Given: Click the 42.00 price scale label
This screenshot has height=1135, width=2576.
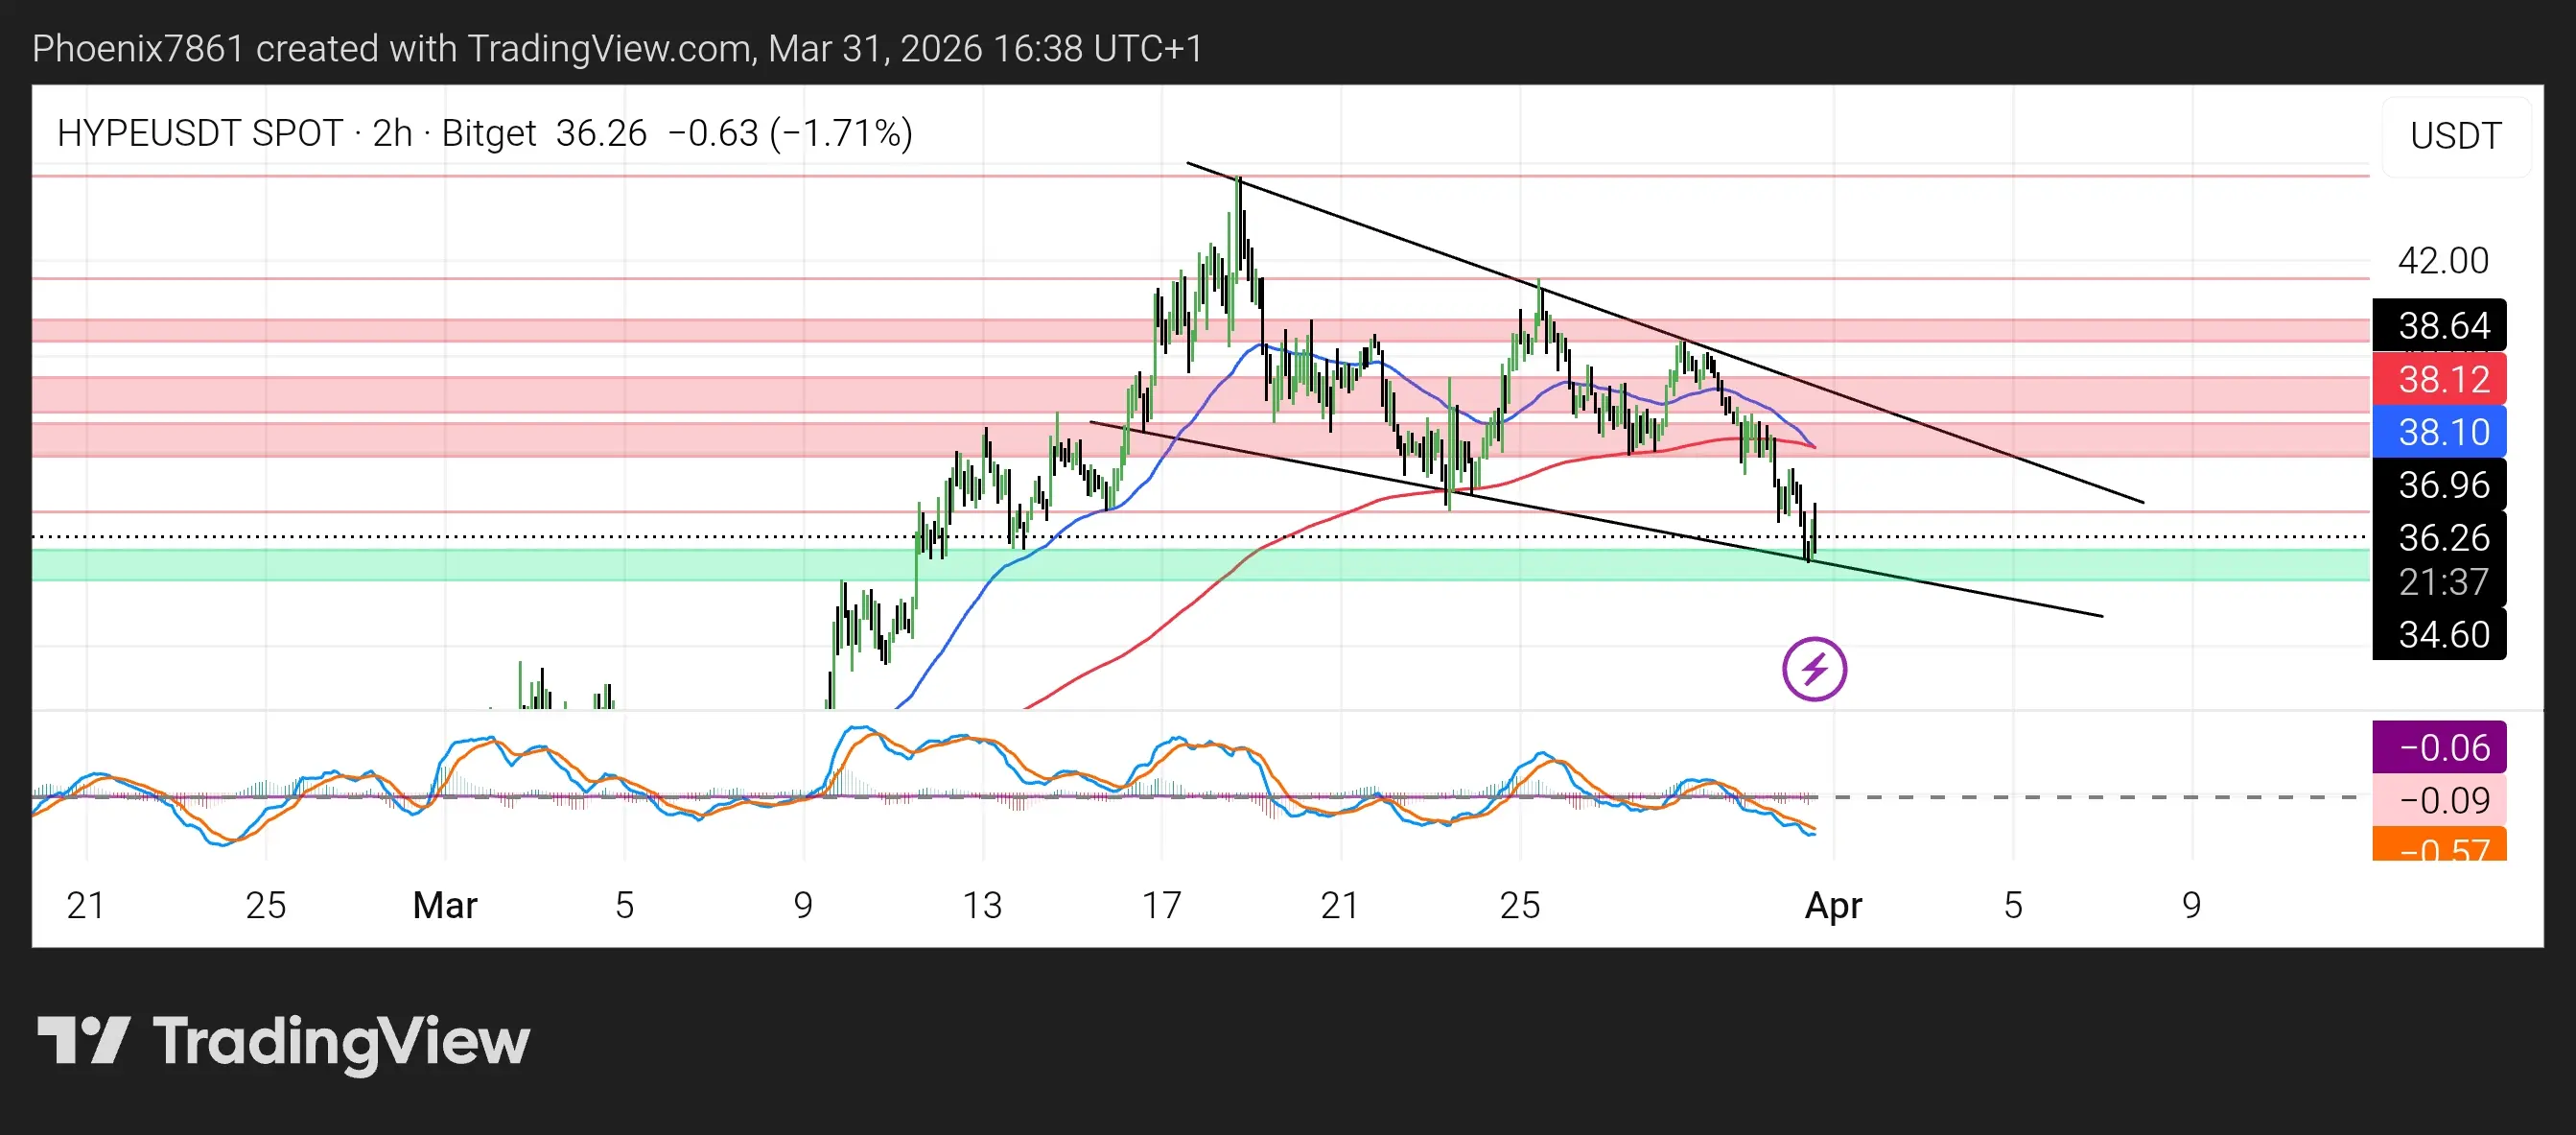Looking at the screenshot, I should coord(2443,261).
